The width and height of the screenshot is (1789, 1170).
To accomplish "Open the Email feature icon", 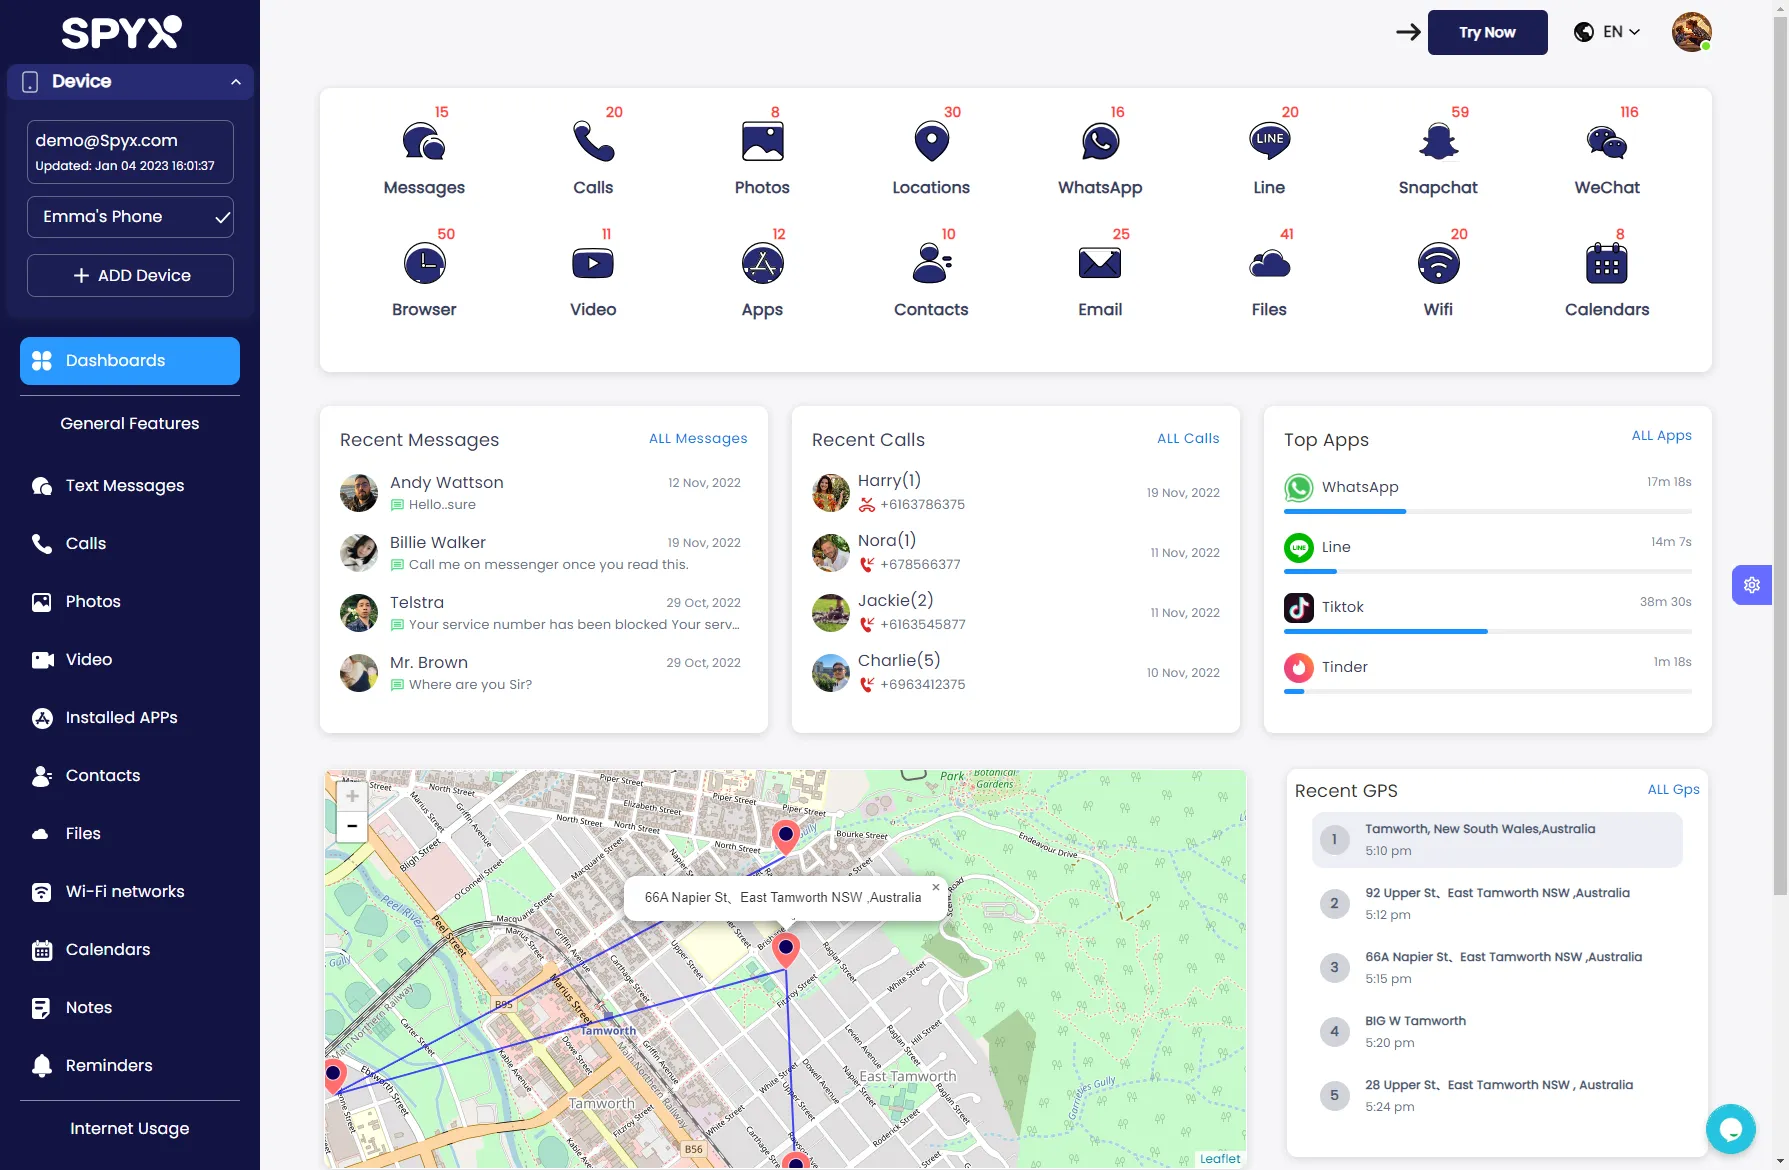I will 1099,262.
